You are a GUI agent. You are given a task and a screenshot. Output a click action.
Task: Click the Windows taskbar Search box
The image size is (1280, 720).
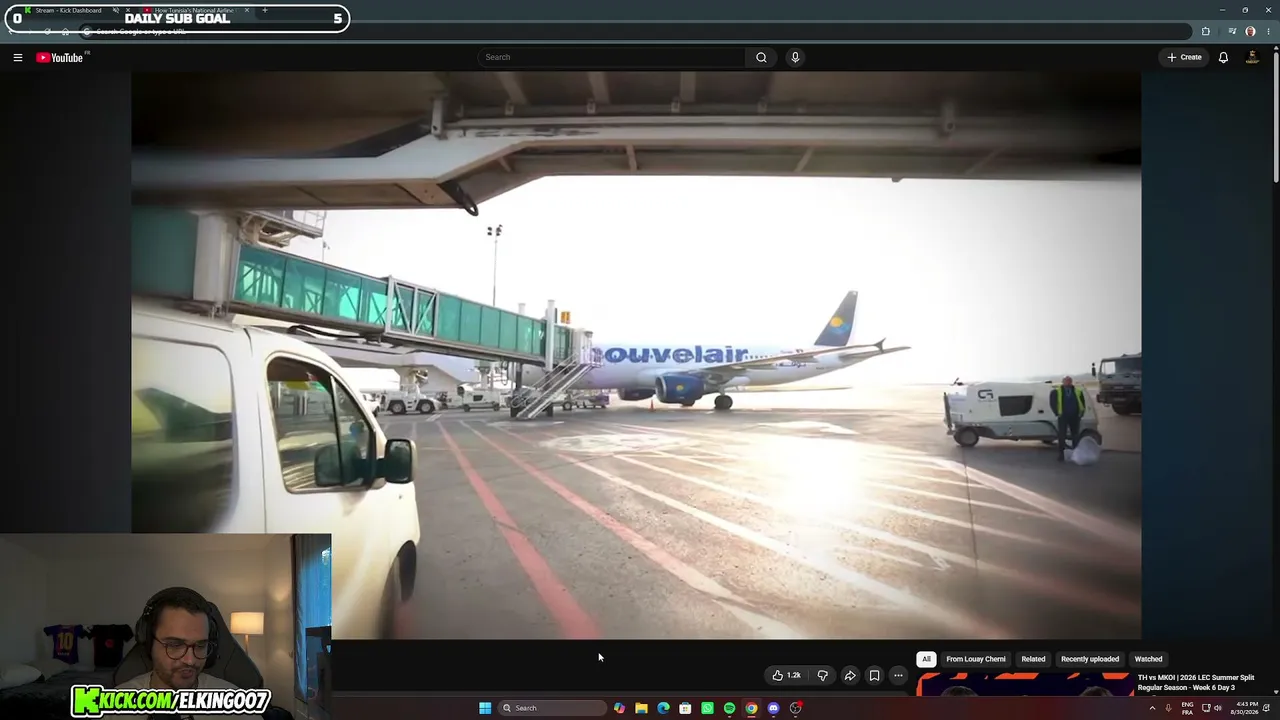[x=553, y=708]
